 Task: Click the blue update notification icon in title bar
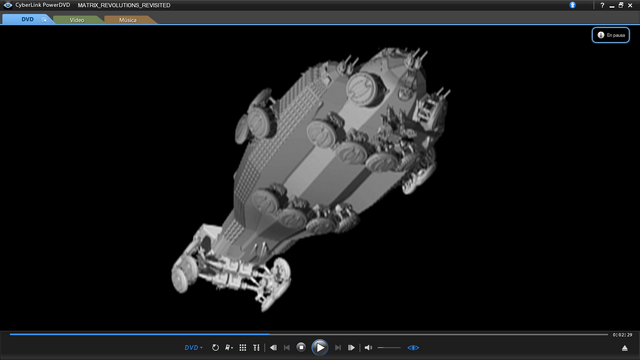tap(572, 5)
